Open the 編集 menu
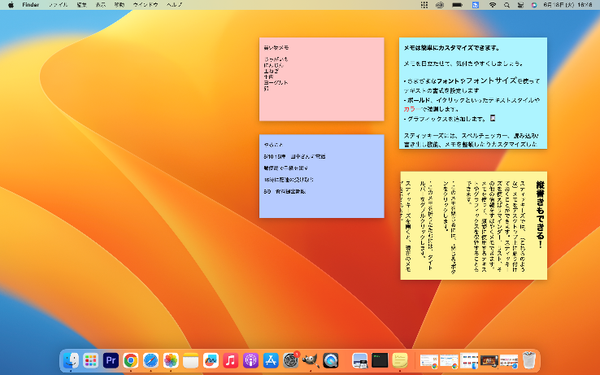This screenshot has height=375, width=600. pyautogui.click(x=82, y=5)
